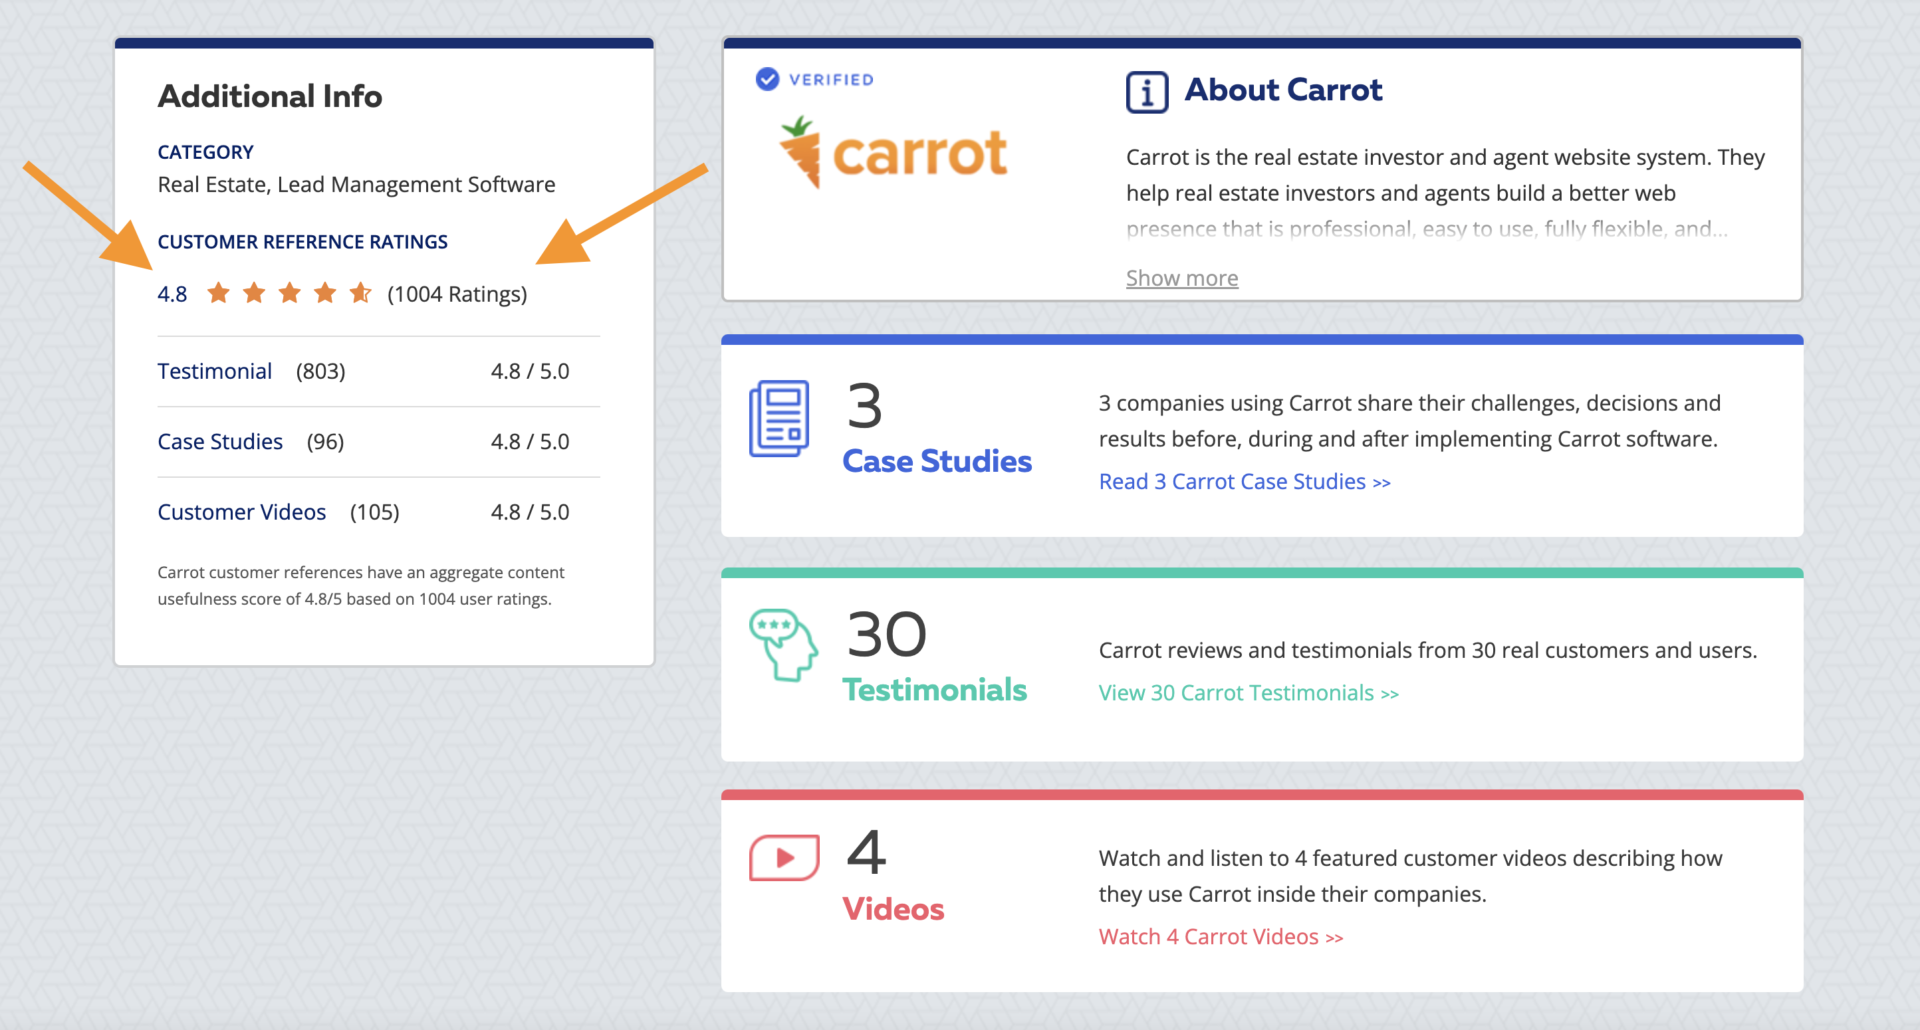Click the Case Studies card description text

pyautogui.click(x=1410, y=421)
